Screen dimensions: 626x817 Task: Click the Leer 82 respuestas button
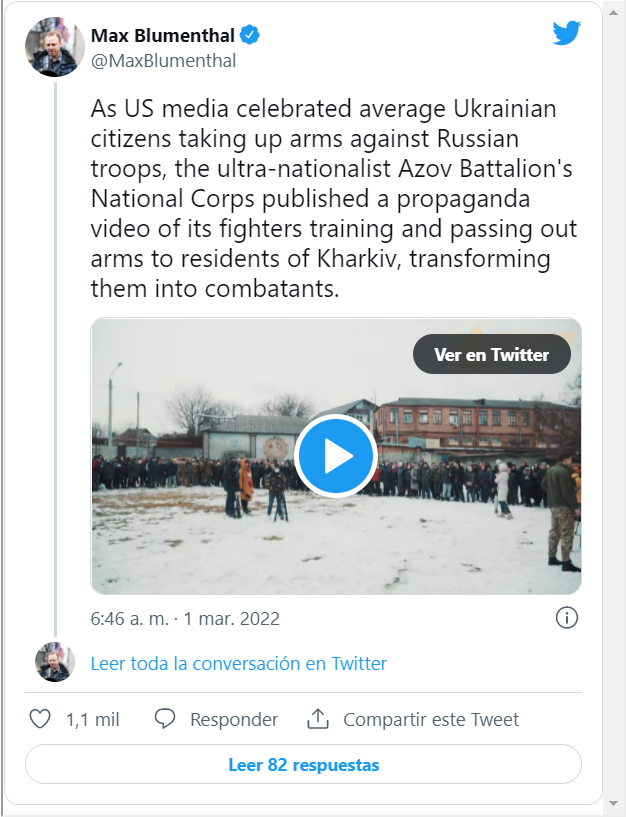click(x=303, y=765)
